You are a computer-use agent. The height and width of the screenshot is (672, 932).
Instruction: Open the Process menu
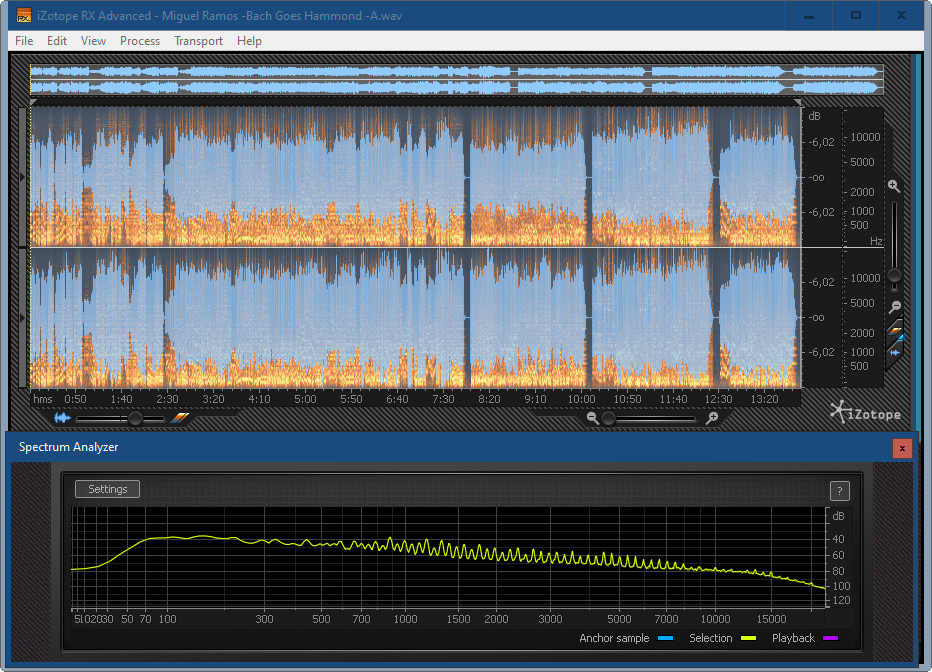pyautogui.click(x=140, y=41)
